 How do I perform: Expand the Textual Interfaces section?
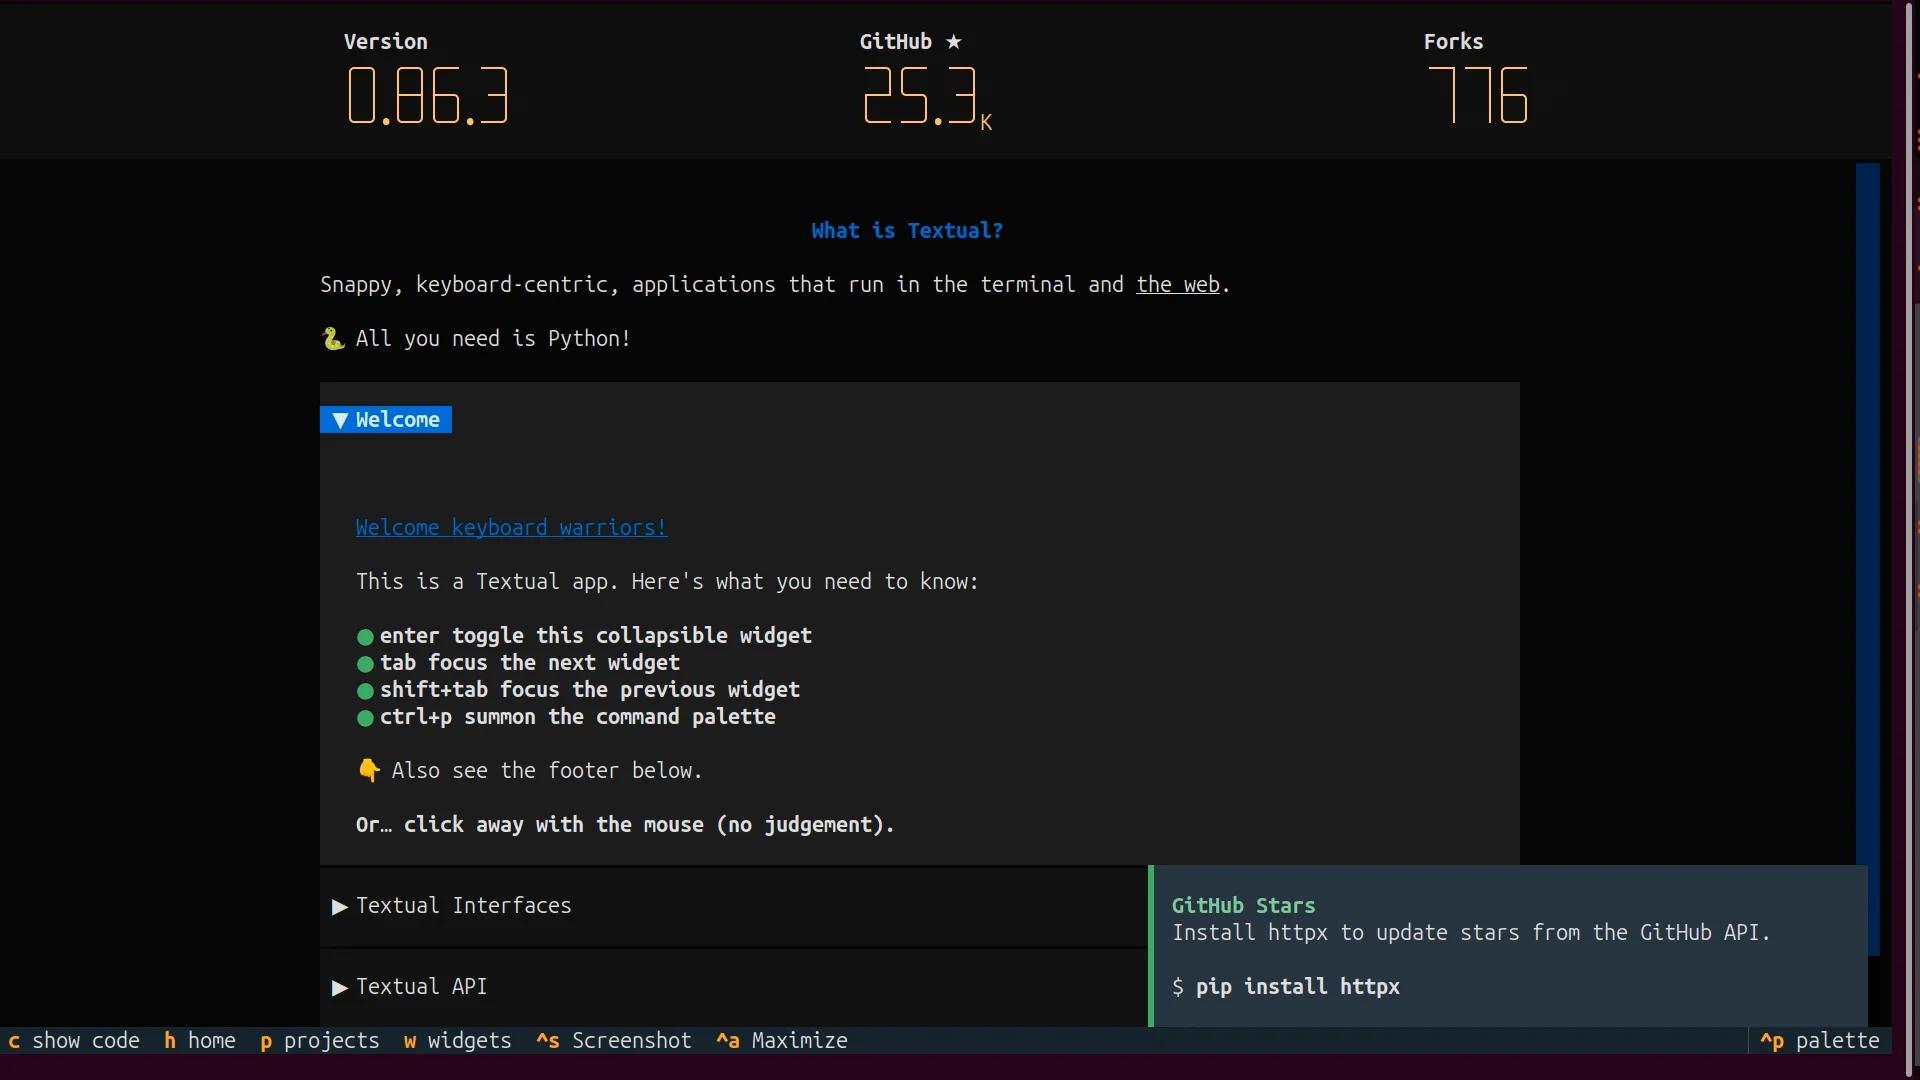pyautogui.click(x=452, y=906)
